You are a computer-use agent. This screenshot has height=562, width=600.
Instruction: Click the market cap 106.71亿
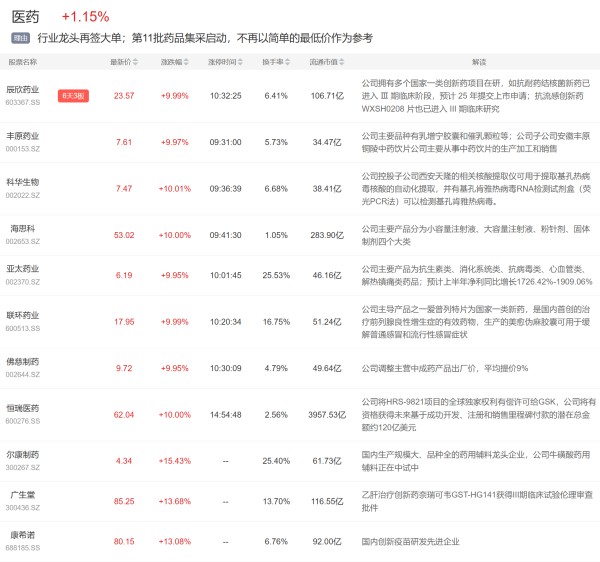(327, 96)
